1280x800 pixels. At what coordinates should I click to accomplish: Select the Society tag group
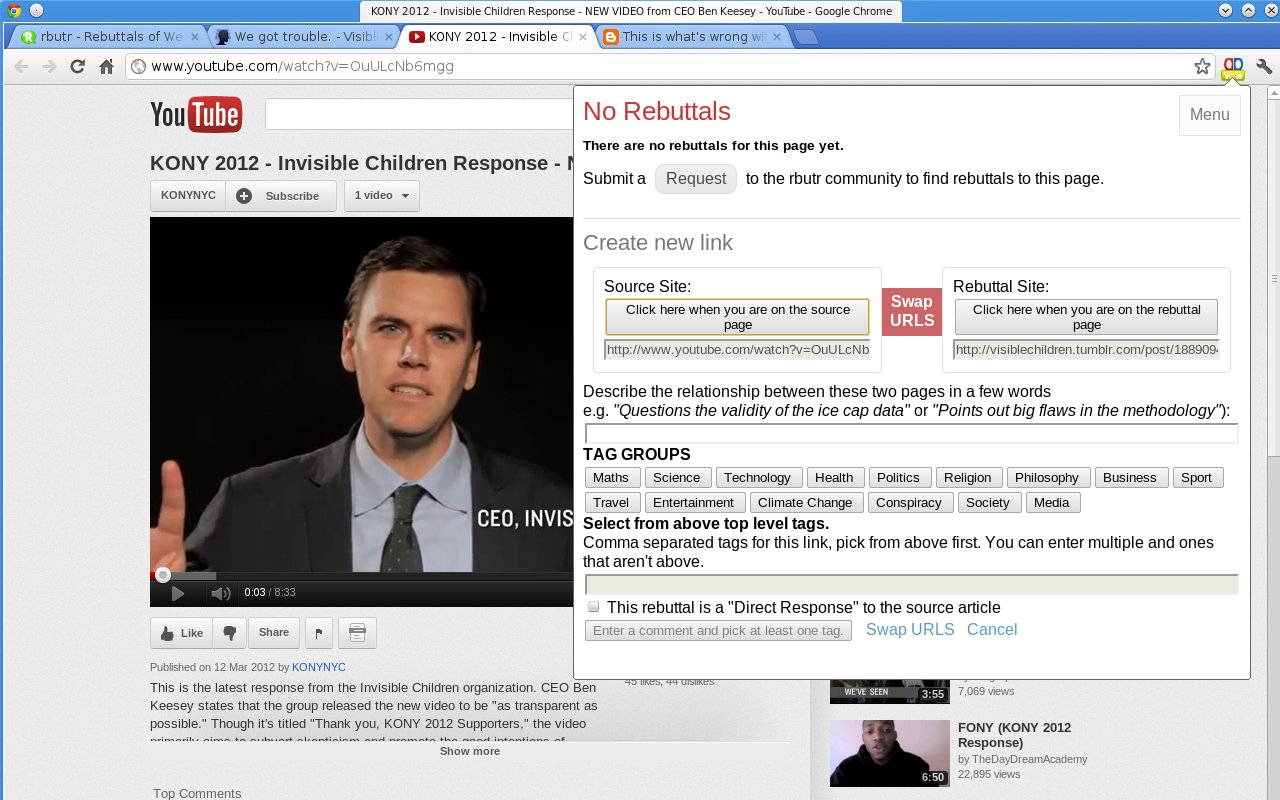pyautogui.click(x=988, y=503)
